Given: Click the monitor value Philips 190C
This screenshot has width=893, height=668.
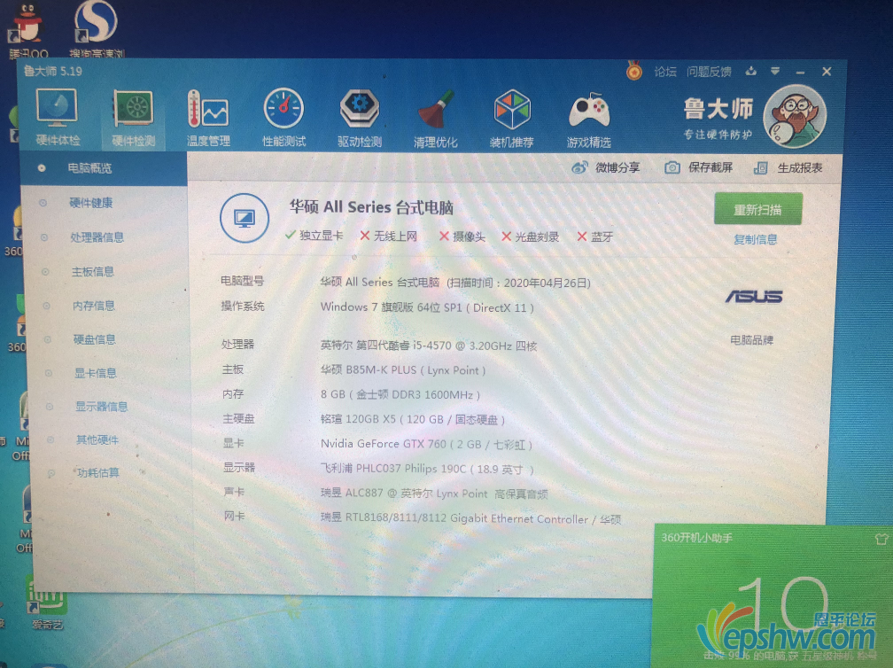Looking at the screenshot, I should 427,469.
